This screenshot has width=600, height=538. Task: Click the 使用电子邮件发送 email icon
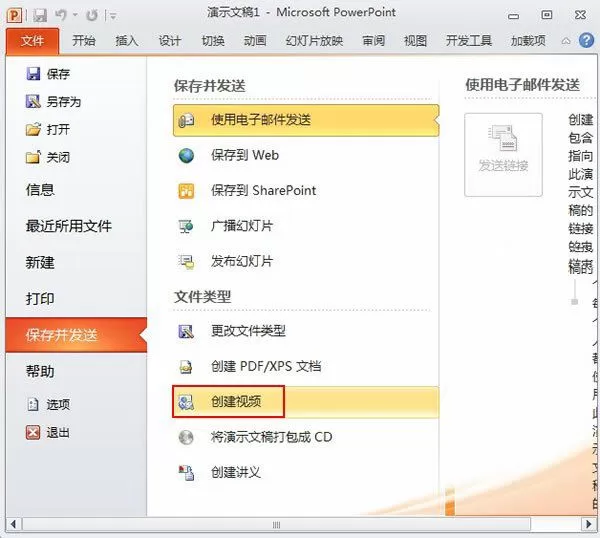[x=186, y=121]
